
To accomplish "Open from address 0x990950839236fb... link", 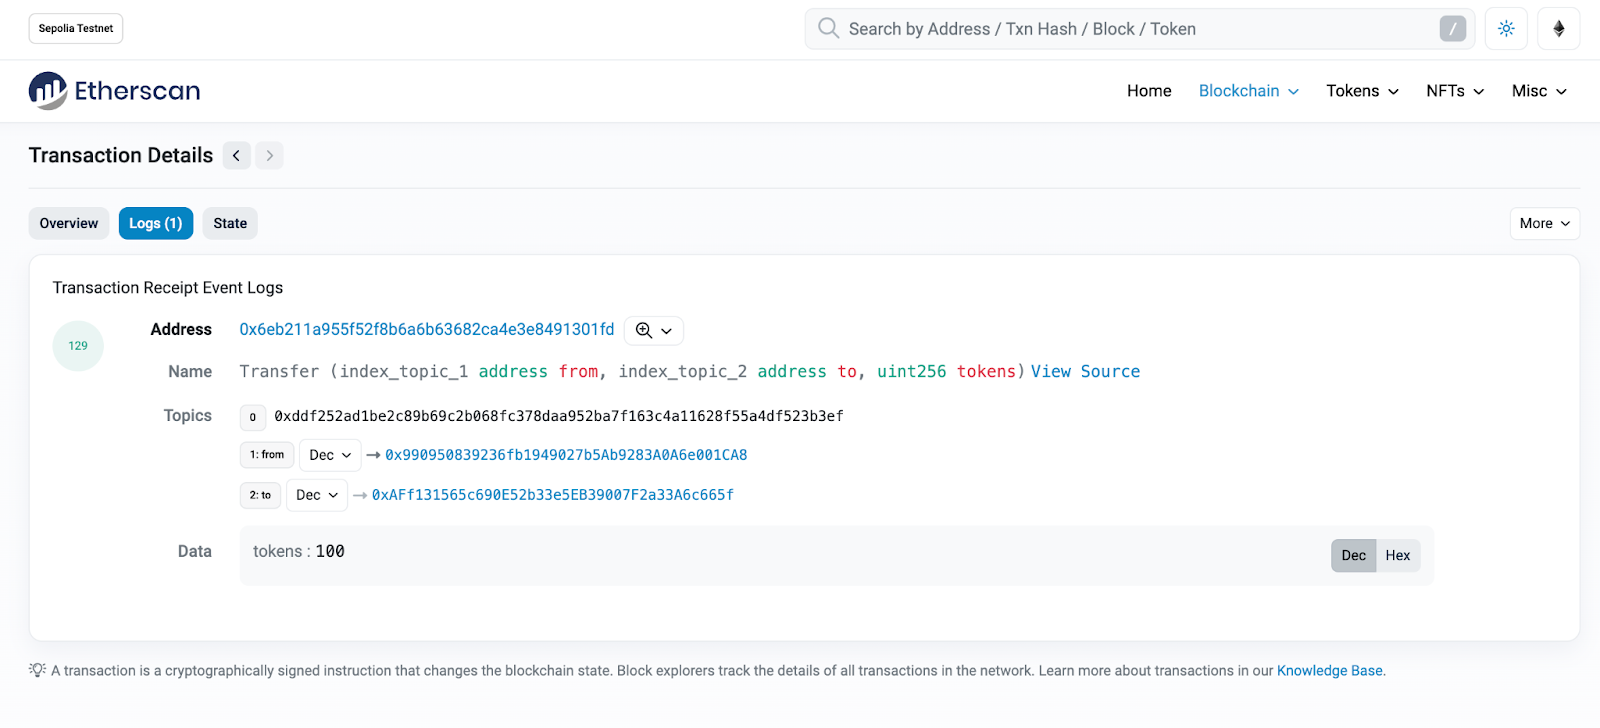I will point(566,455).
